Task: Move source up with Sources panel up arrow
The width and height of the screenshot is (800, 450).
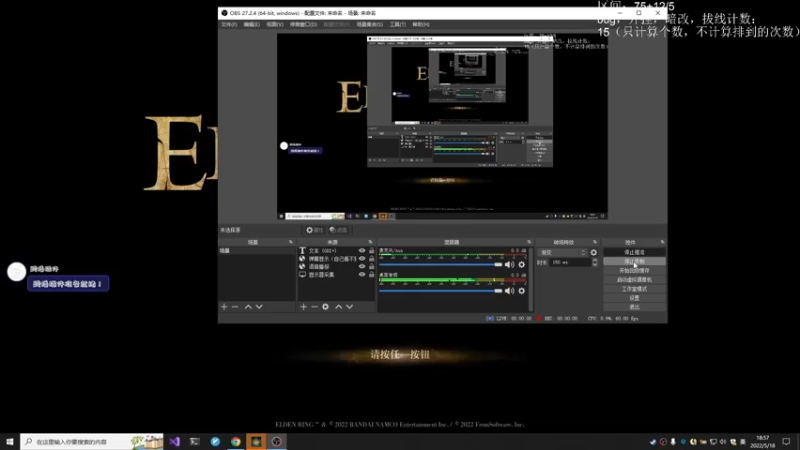Action: [338, 307]
